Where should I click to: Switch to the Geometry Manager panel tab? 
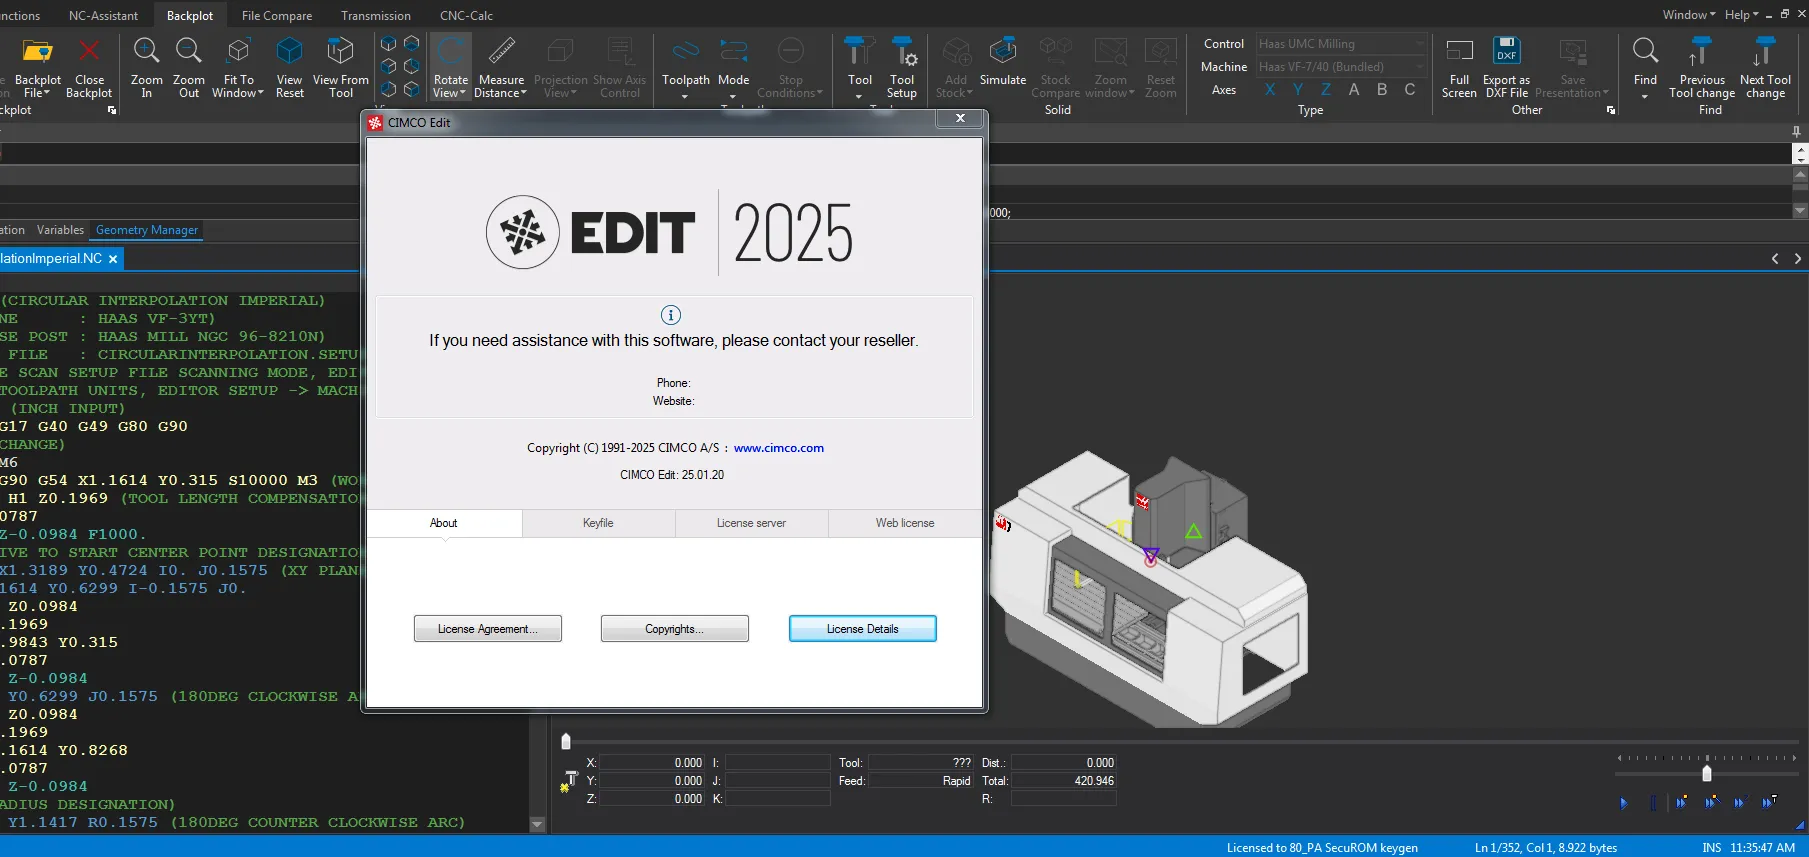147,230
